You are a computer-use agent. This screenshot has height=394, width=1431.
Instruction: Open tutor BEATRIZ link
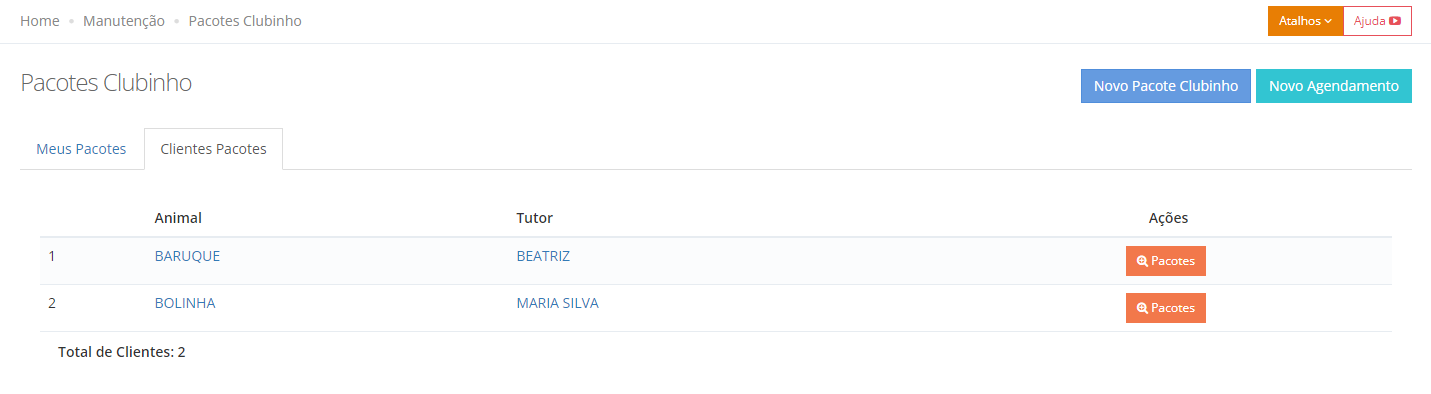coord(543,256)
